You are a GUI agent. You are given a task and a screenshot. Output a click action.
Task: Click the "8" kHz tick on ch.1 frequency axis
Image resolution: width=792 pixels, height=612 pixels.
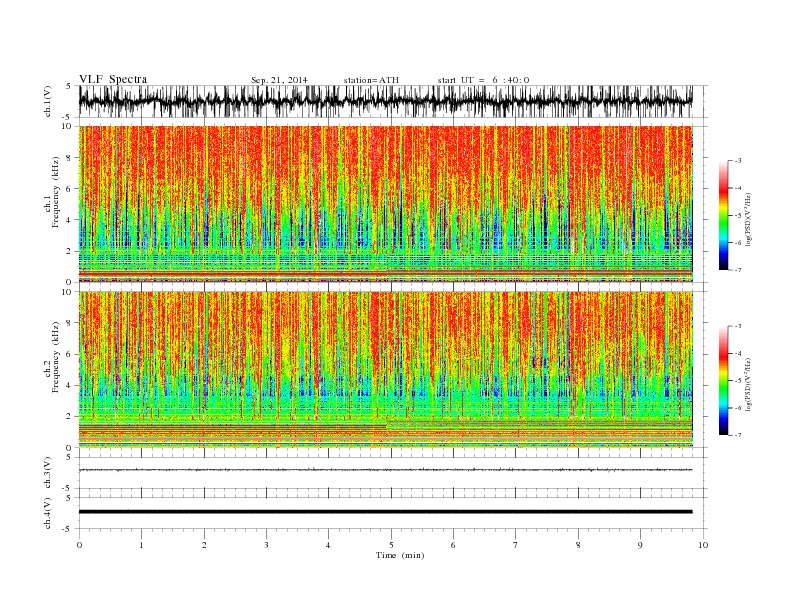pos(69,158)
